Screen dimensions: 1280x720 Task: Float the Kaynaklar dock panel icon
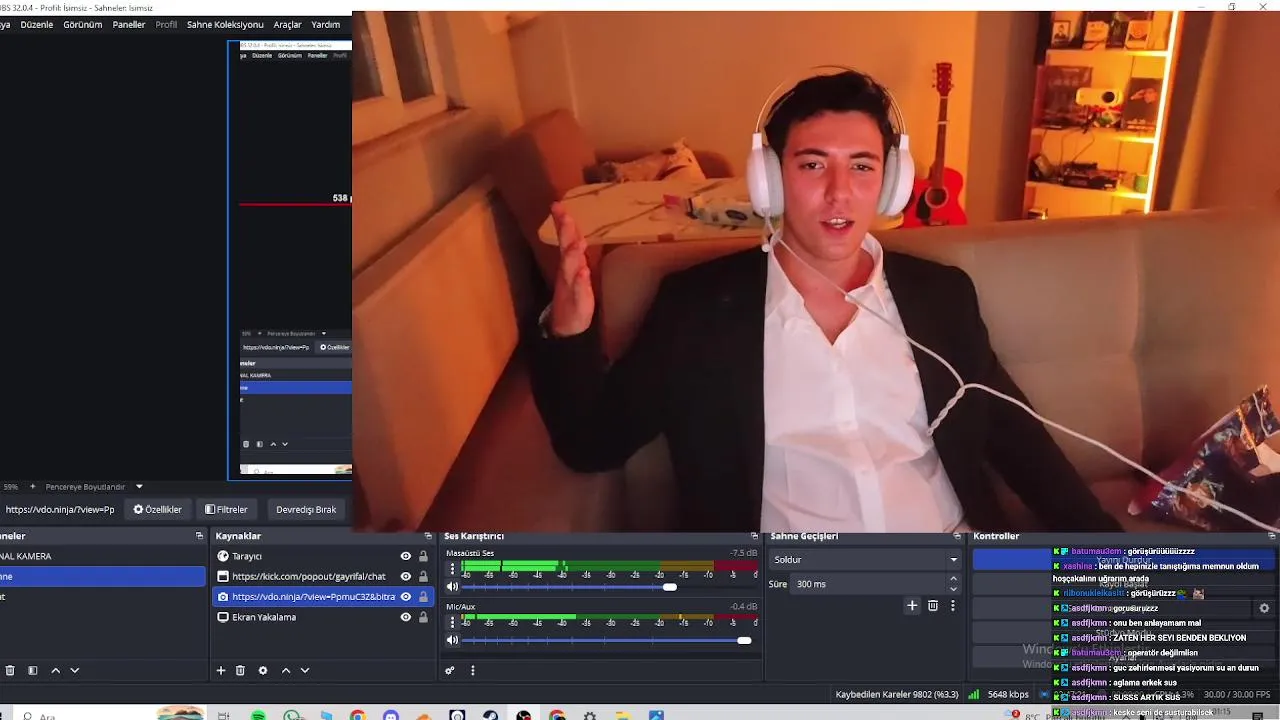pos(428,536)
